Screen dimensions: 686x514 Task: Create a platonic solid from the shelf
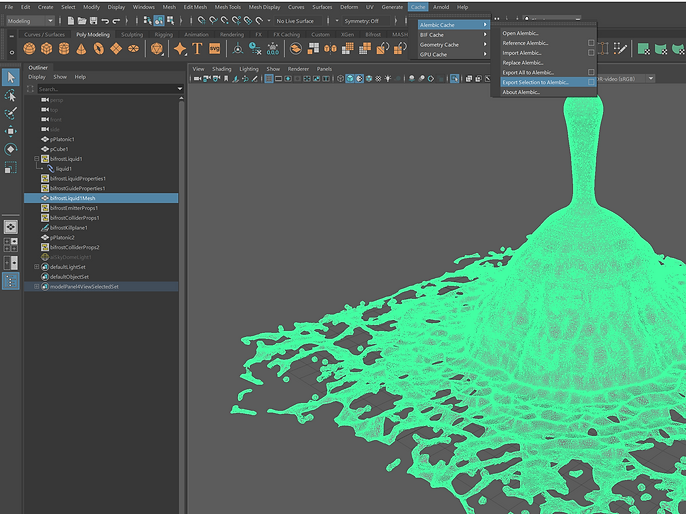tap(157, 49)
